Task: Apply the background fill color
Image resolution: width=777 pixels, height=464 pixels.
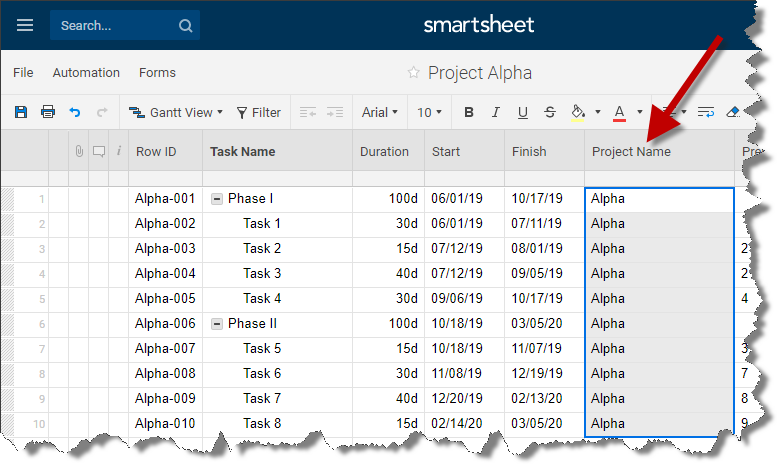Action: (x=578, y=113)
